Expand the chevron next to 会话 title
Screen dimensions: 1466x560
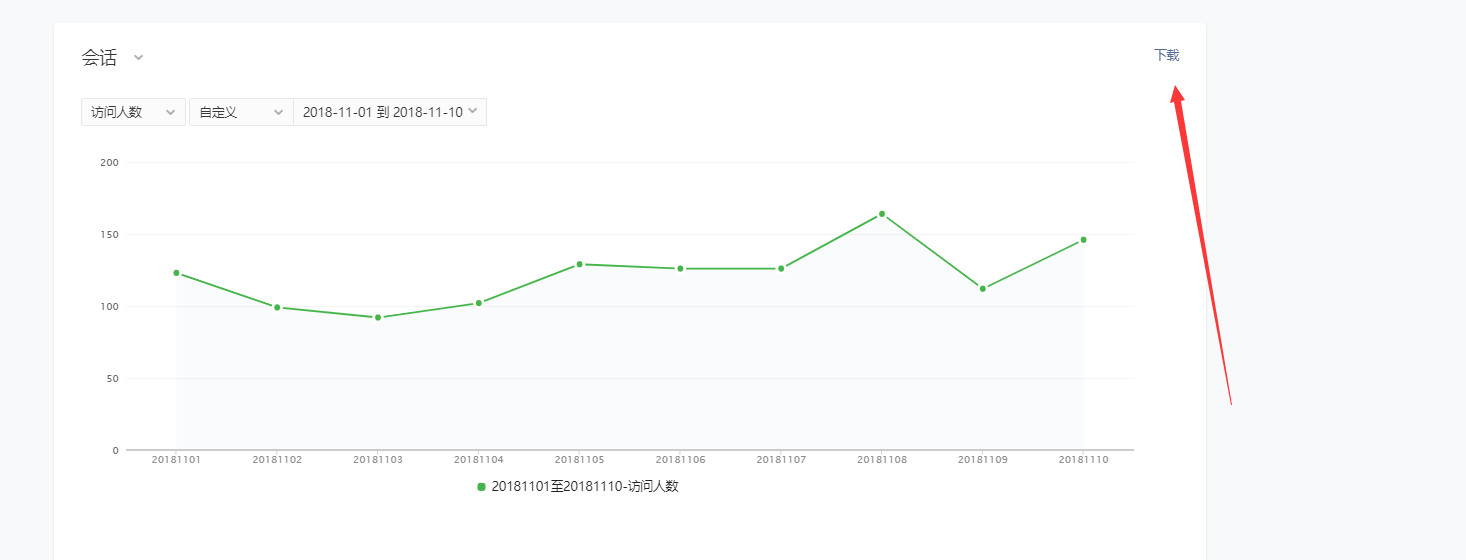click(139, 58)
